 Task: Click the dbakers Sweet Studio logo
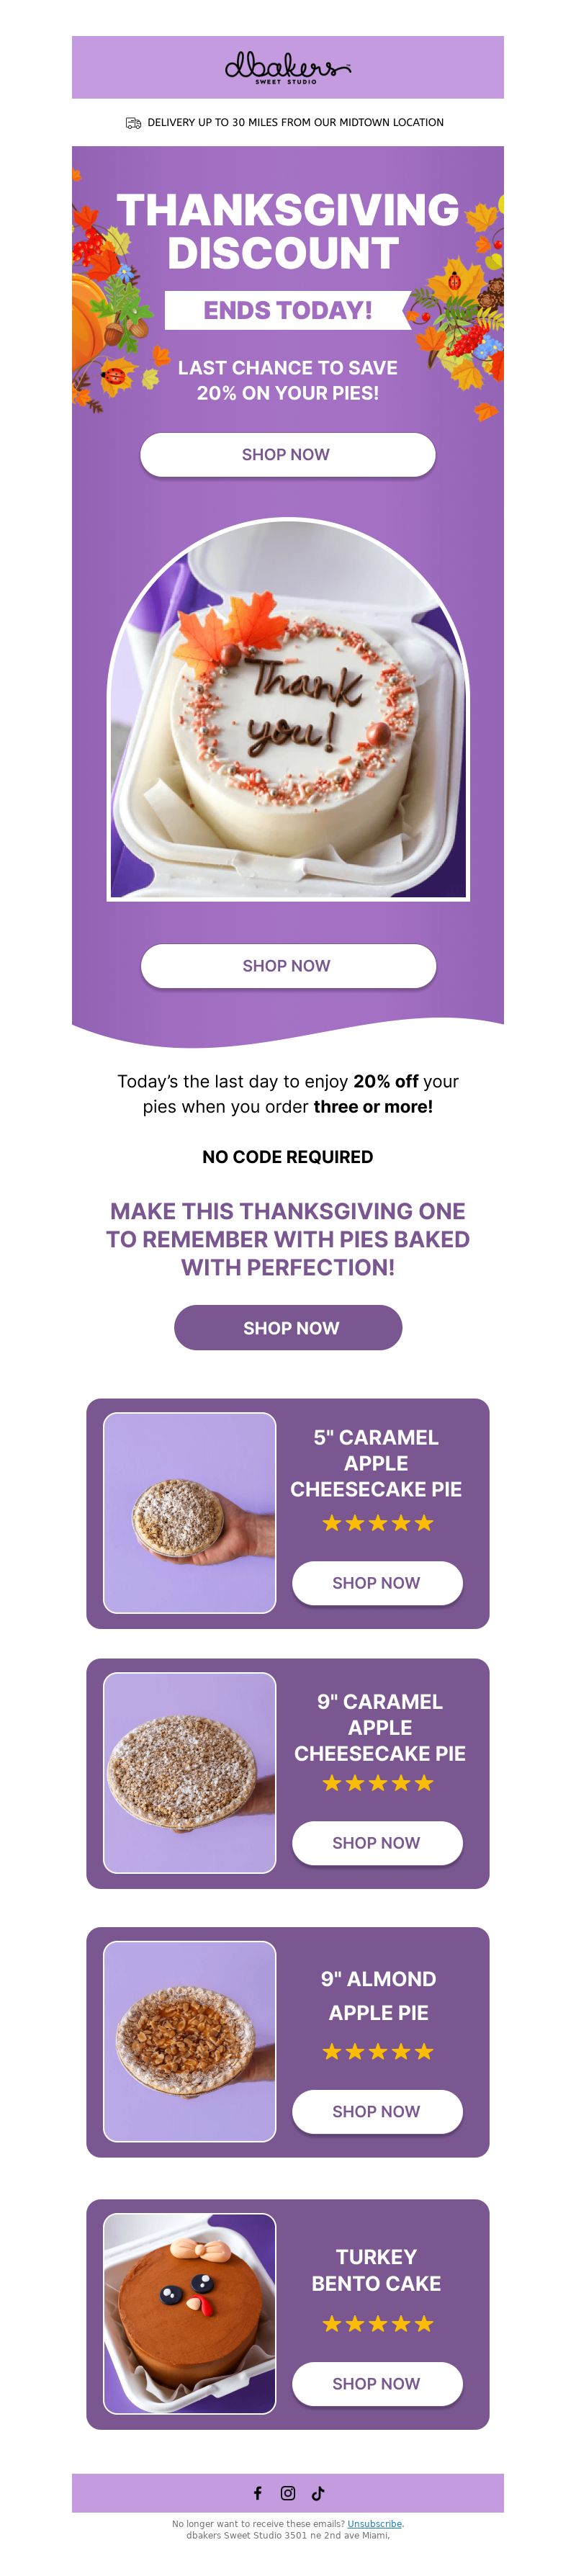click(288, 68)
